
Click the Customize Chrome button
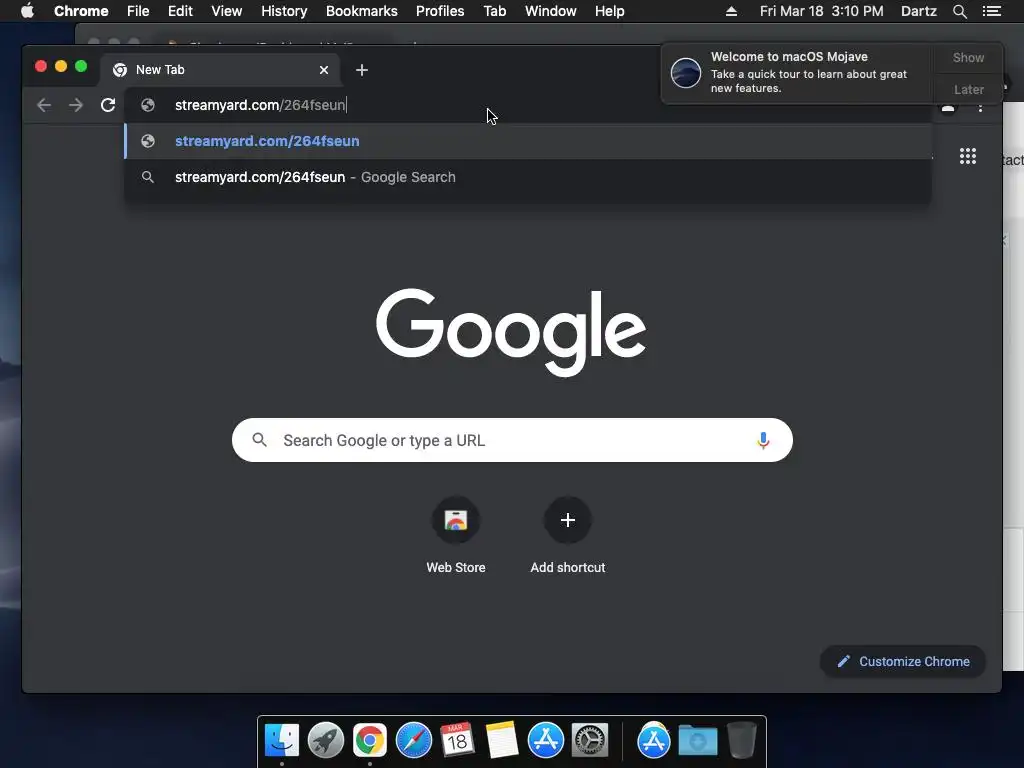point(903,662)
